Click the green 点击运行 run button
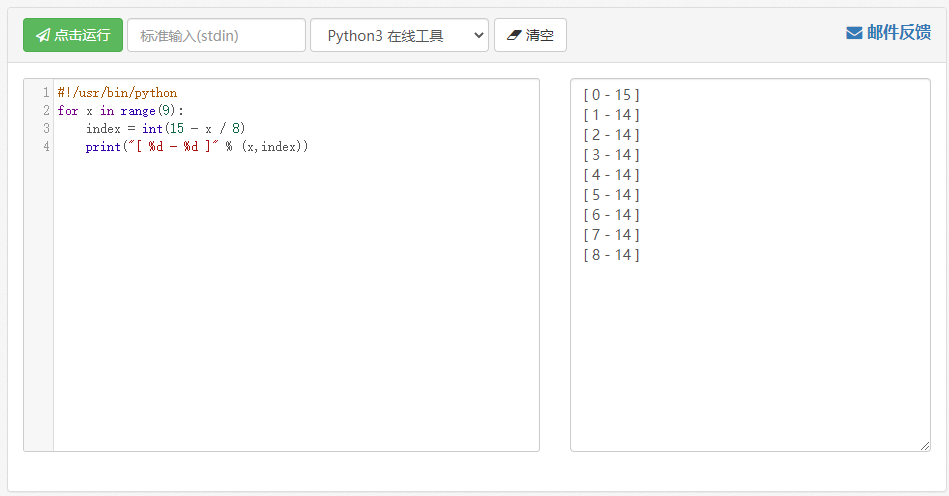 [x=73, y=35]
